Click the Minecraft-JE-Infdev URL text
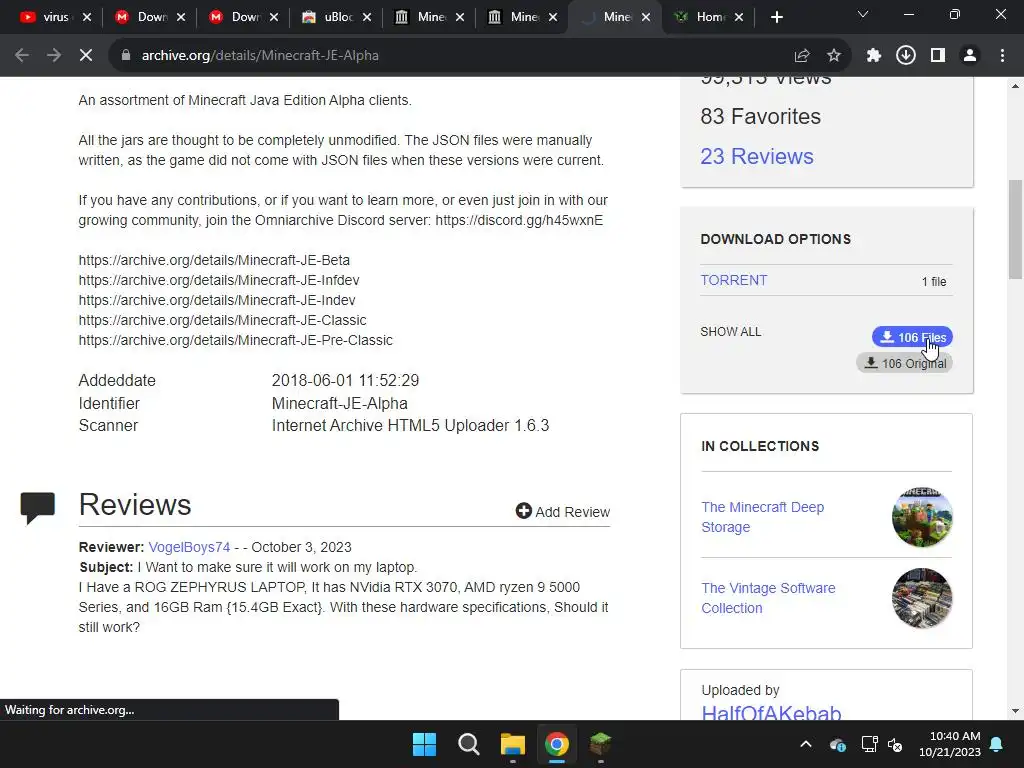Image resolution: width=1024 pixels, height=768 pixels. [219, 280]
